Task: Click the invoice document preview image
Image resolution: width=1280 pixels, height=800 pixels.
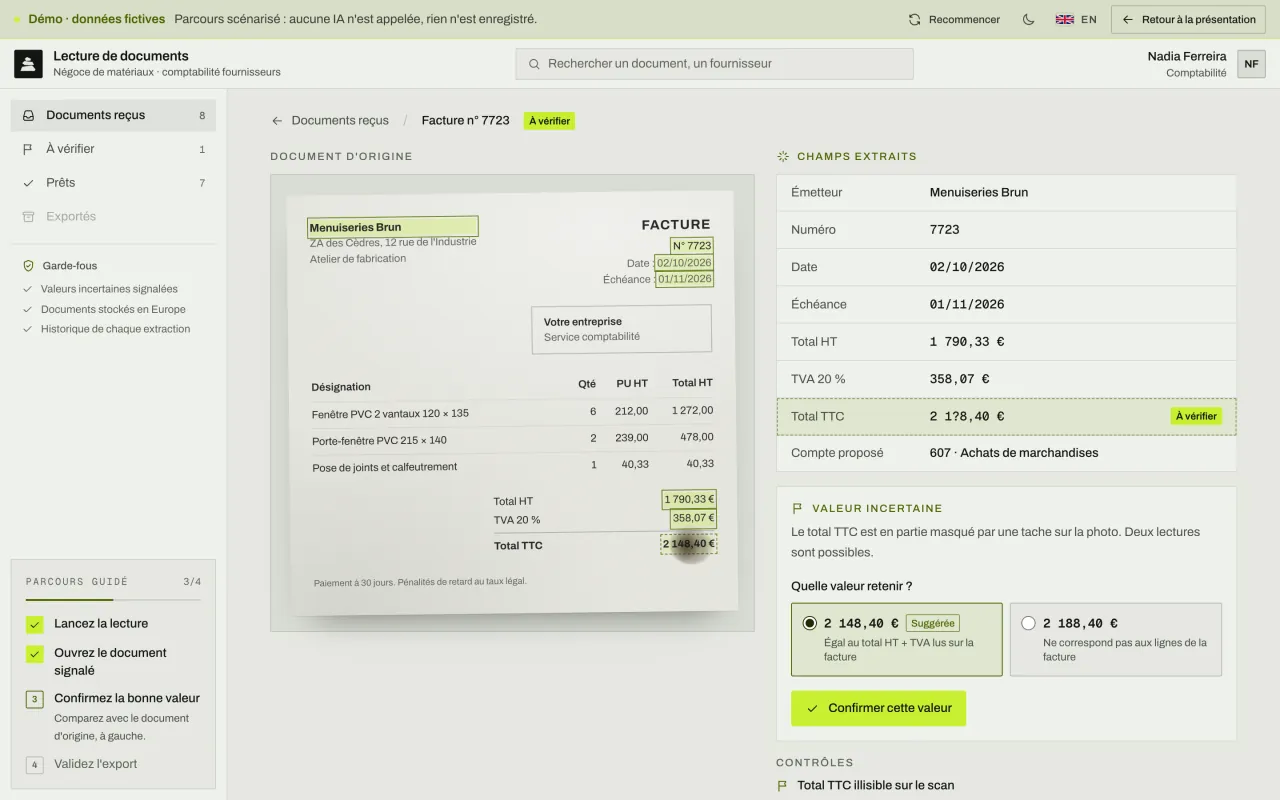Action: pos(512,403)
